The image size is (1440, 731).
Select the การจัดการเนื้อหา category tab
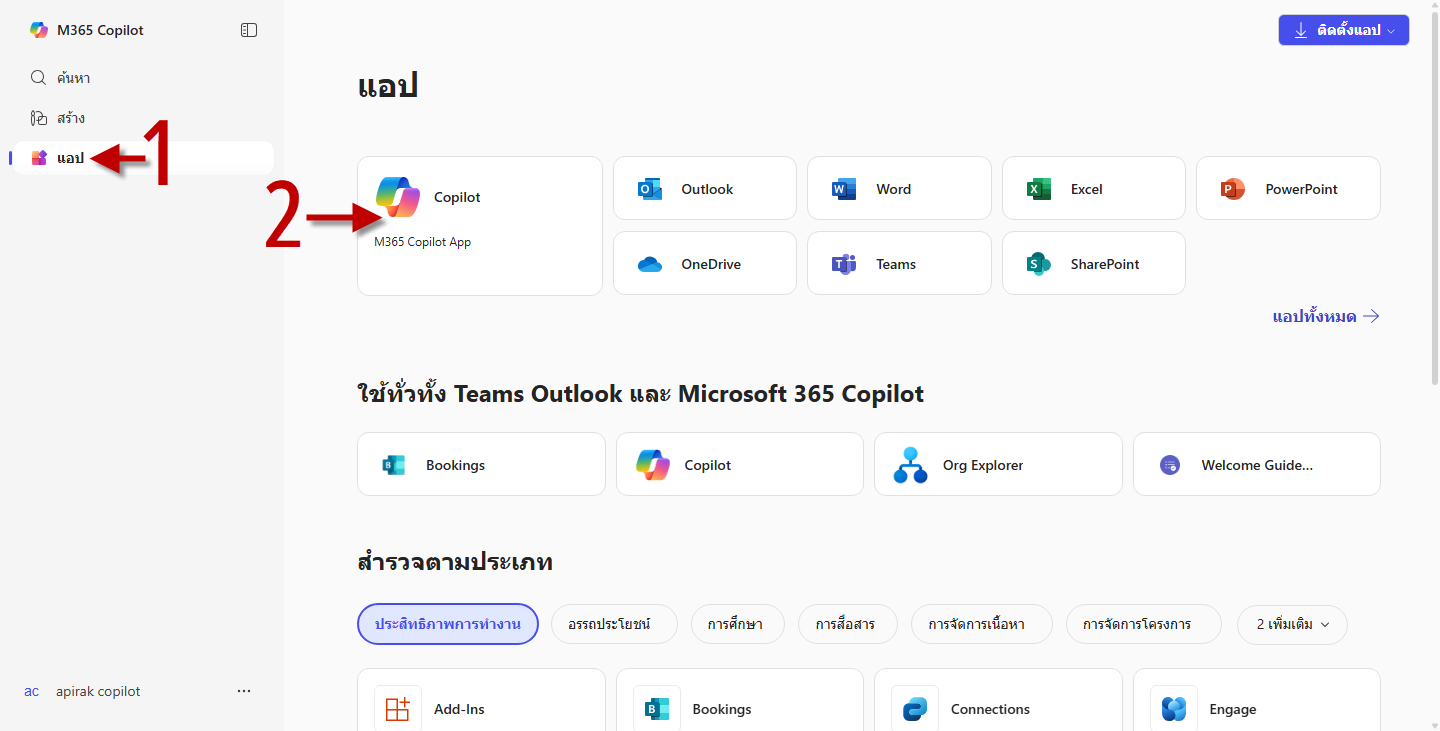click(x=982, y=624)
